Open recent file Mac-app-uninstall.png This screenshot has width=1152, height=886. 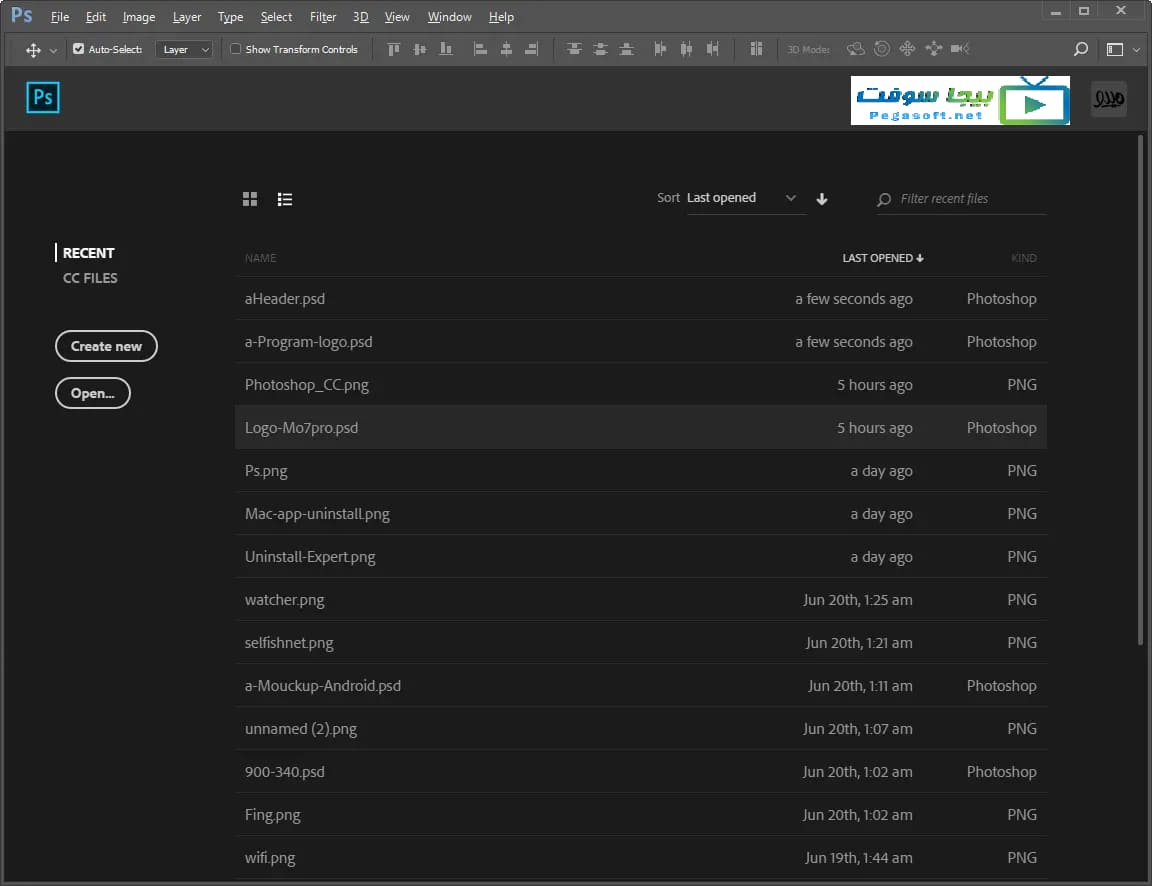click(x=641, y=514)
